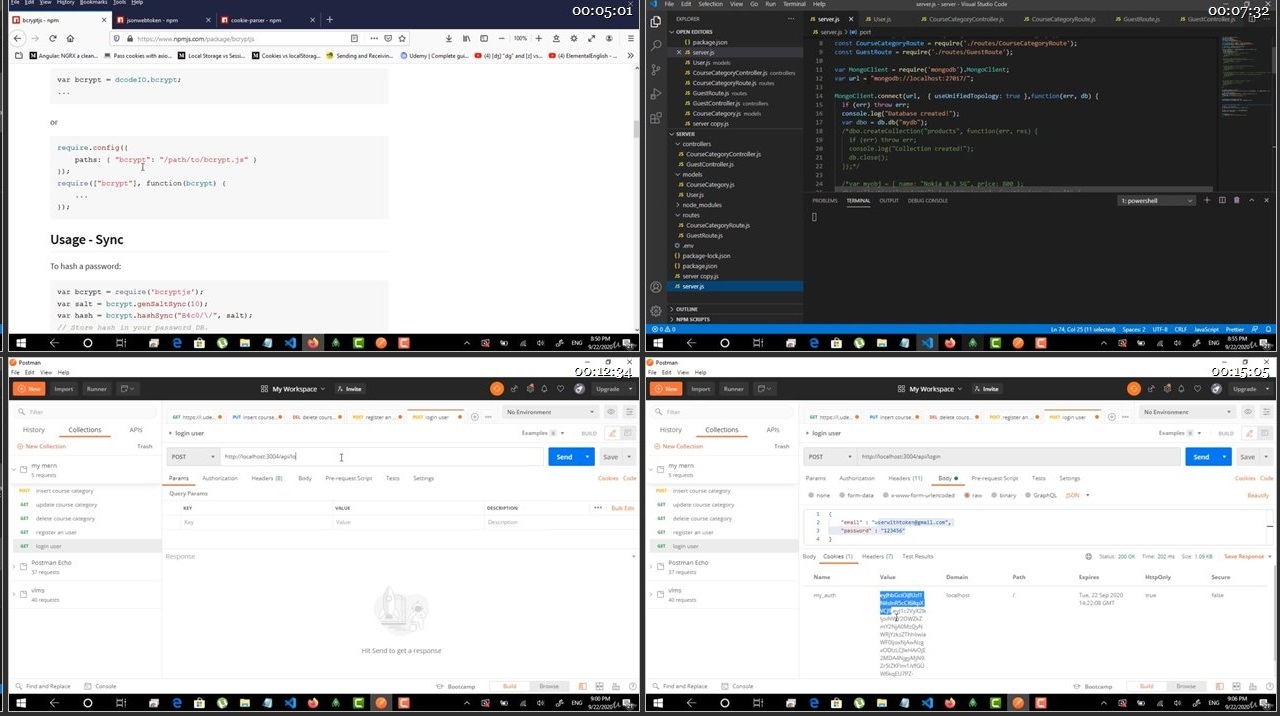Click Bulk Edit in Postman query params
This screenshot has height=716, width=1280.
(623, 508)
